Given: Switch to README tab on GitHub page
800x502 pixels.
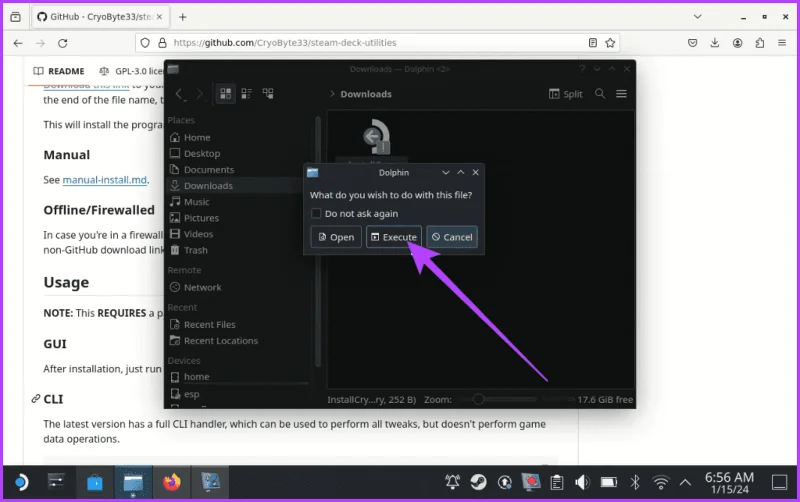Looking at the screenshot, I should point(59,71).
